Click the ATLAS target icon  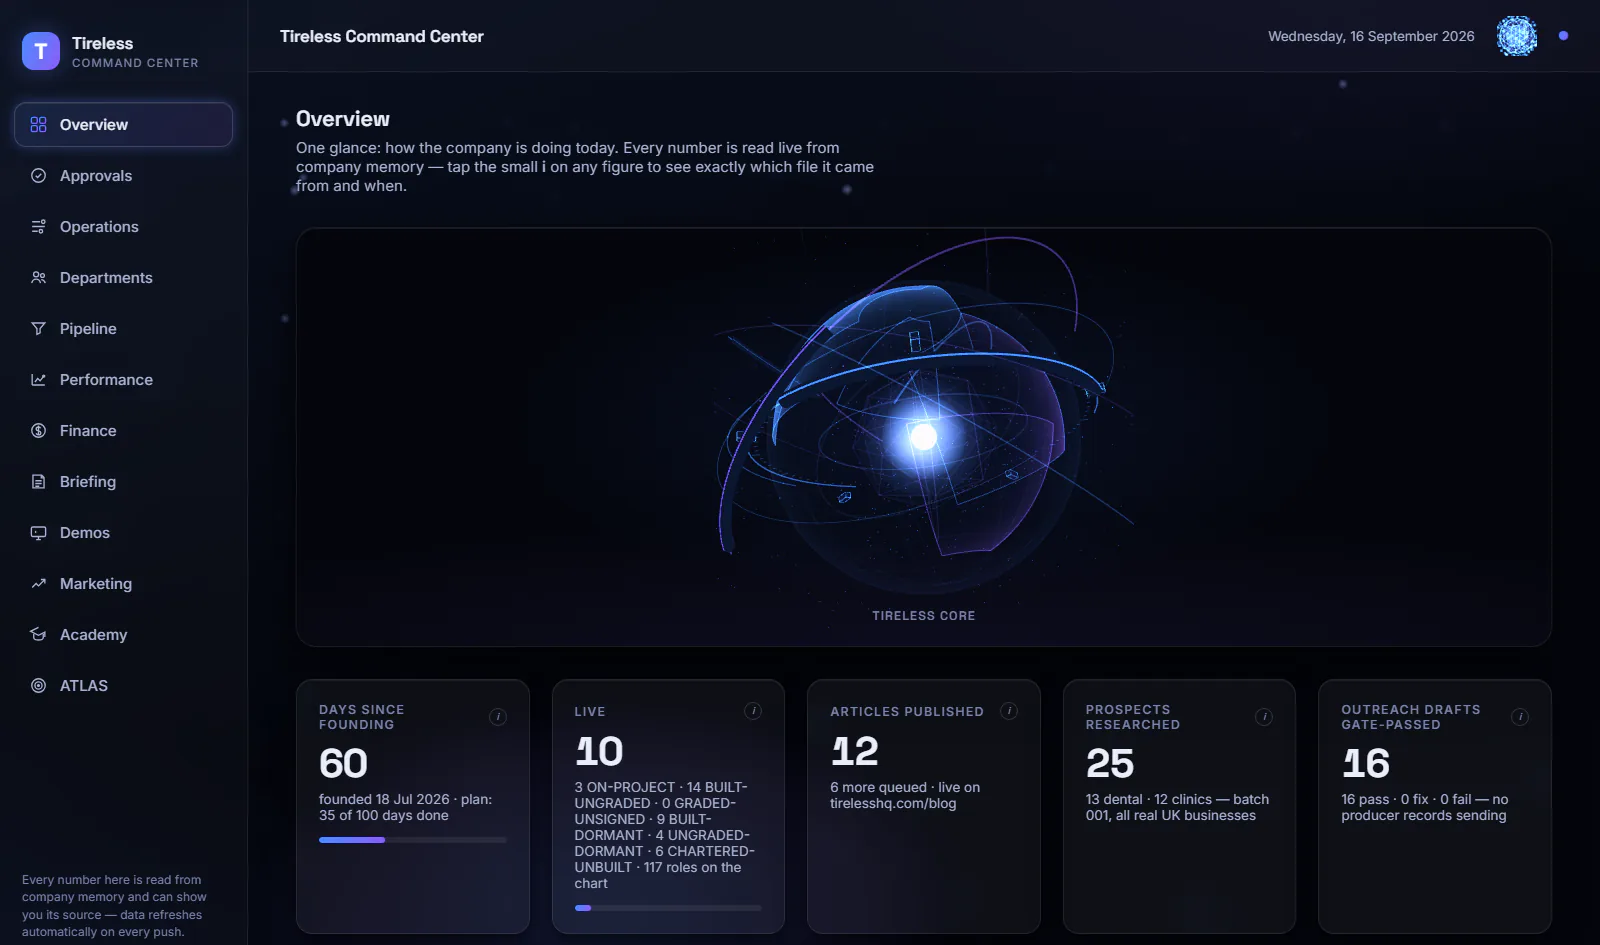39,686
